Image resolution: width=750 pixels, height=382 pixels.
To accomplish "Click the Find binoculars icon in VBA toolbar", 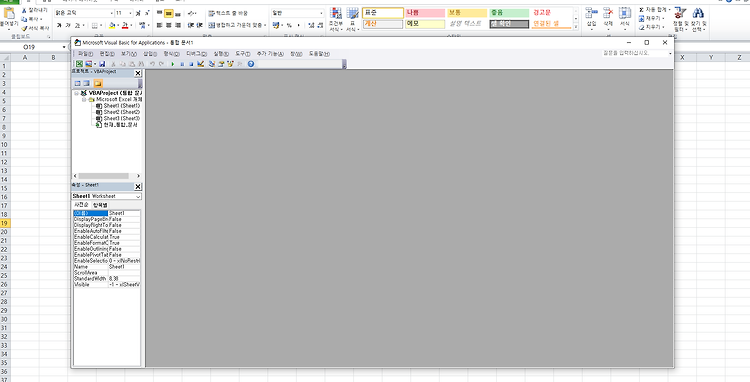I will pos(141,64).
